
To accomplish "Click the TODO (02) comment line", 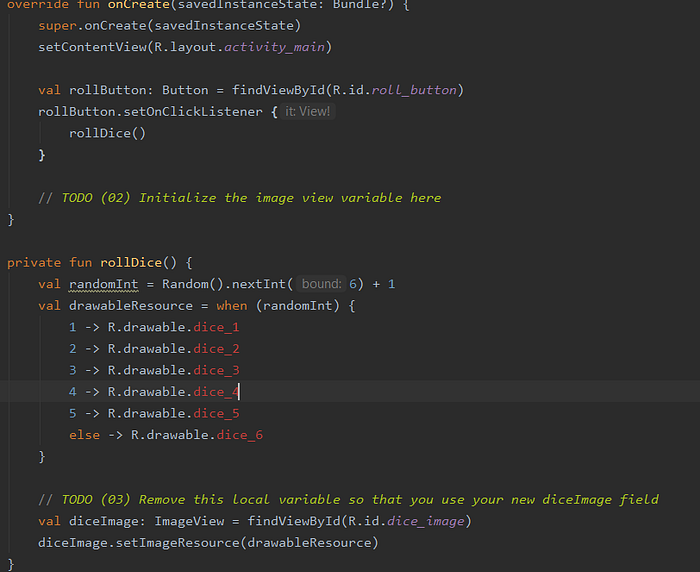I will click(x=240, y=198).
